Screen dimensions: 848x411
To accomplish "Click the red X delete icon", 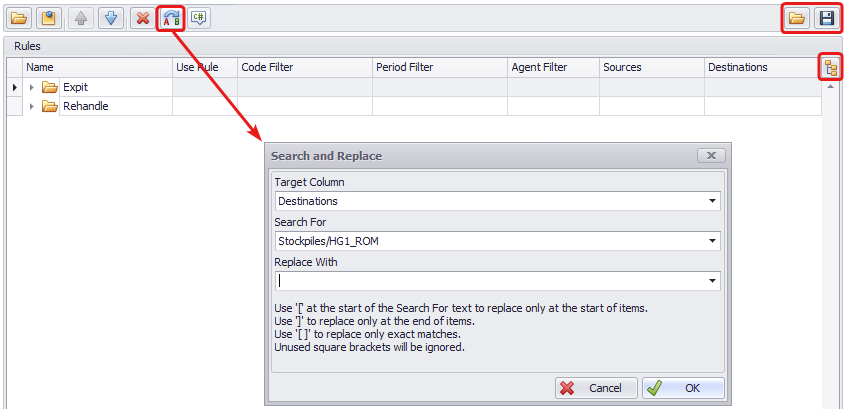I will (142, 18).
